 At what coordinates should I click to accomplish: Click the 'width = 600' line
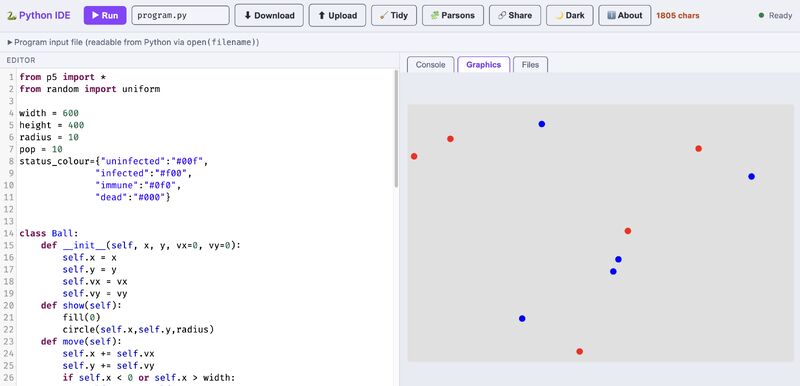point(49,113)
